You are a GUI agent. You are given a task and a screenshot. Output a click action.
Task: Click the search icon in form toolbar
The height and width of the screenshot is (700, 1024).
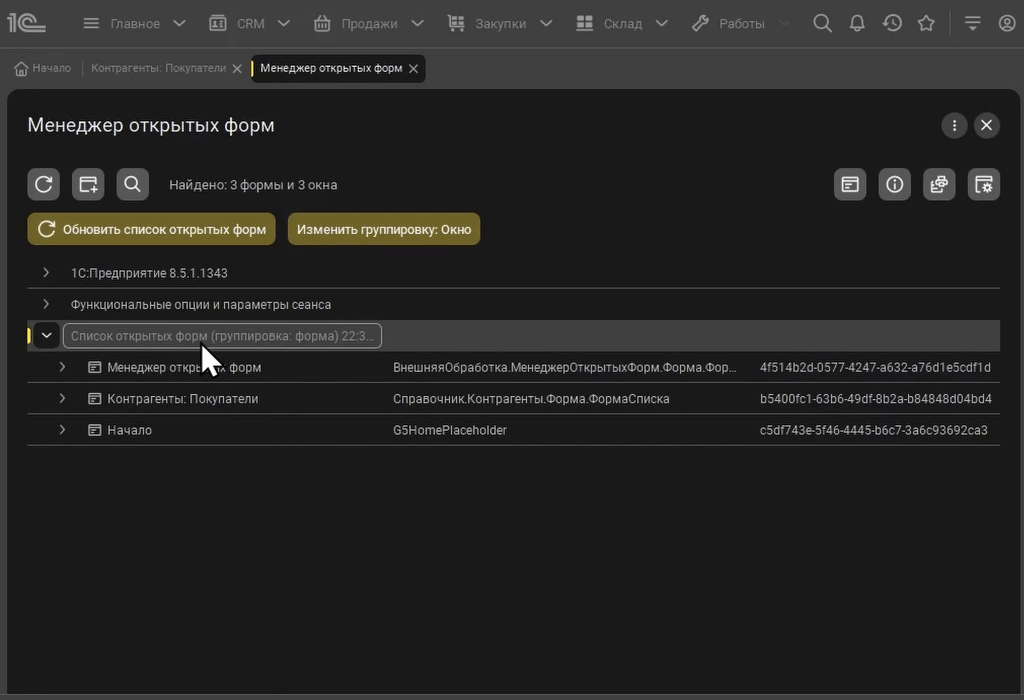pos(133,184)
